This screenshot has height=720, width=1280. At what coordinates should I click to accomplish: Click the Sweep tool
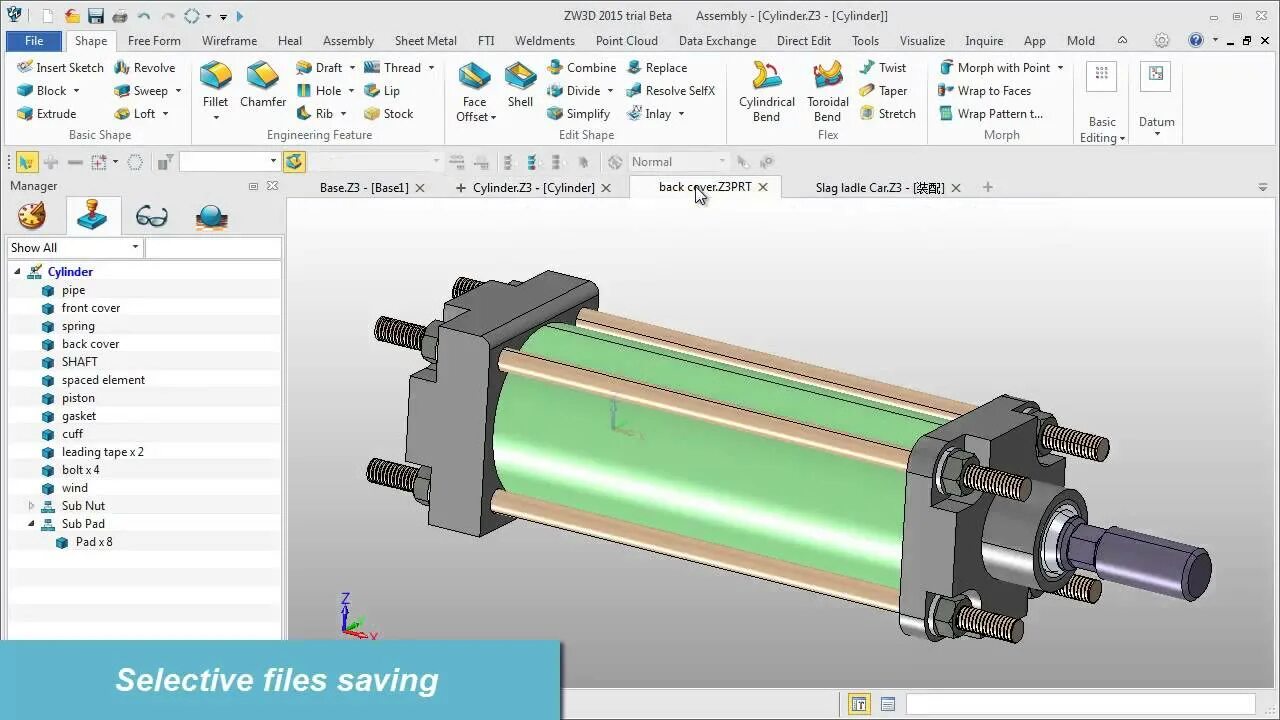[140, 91]
